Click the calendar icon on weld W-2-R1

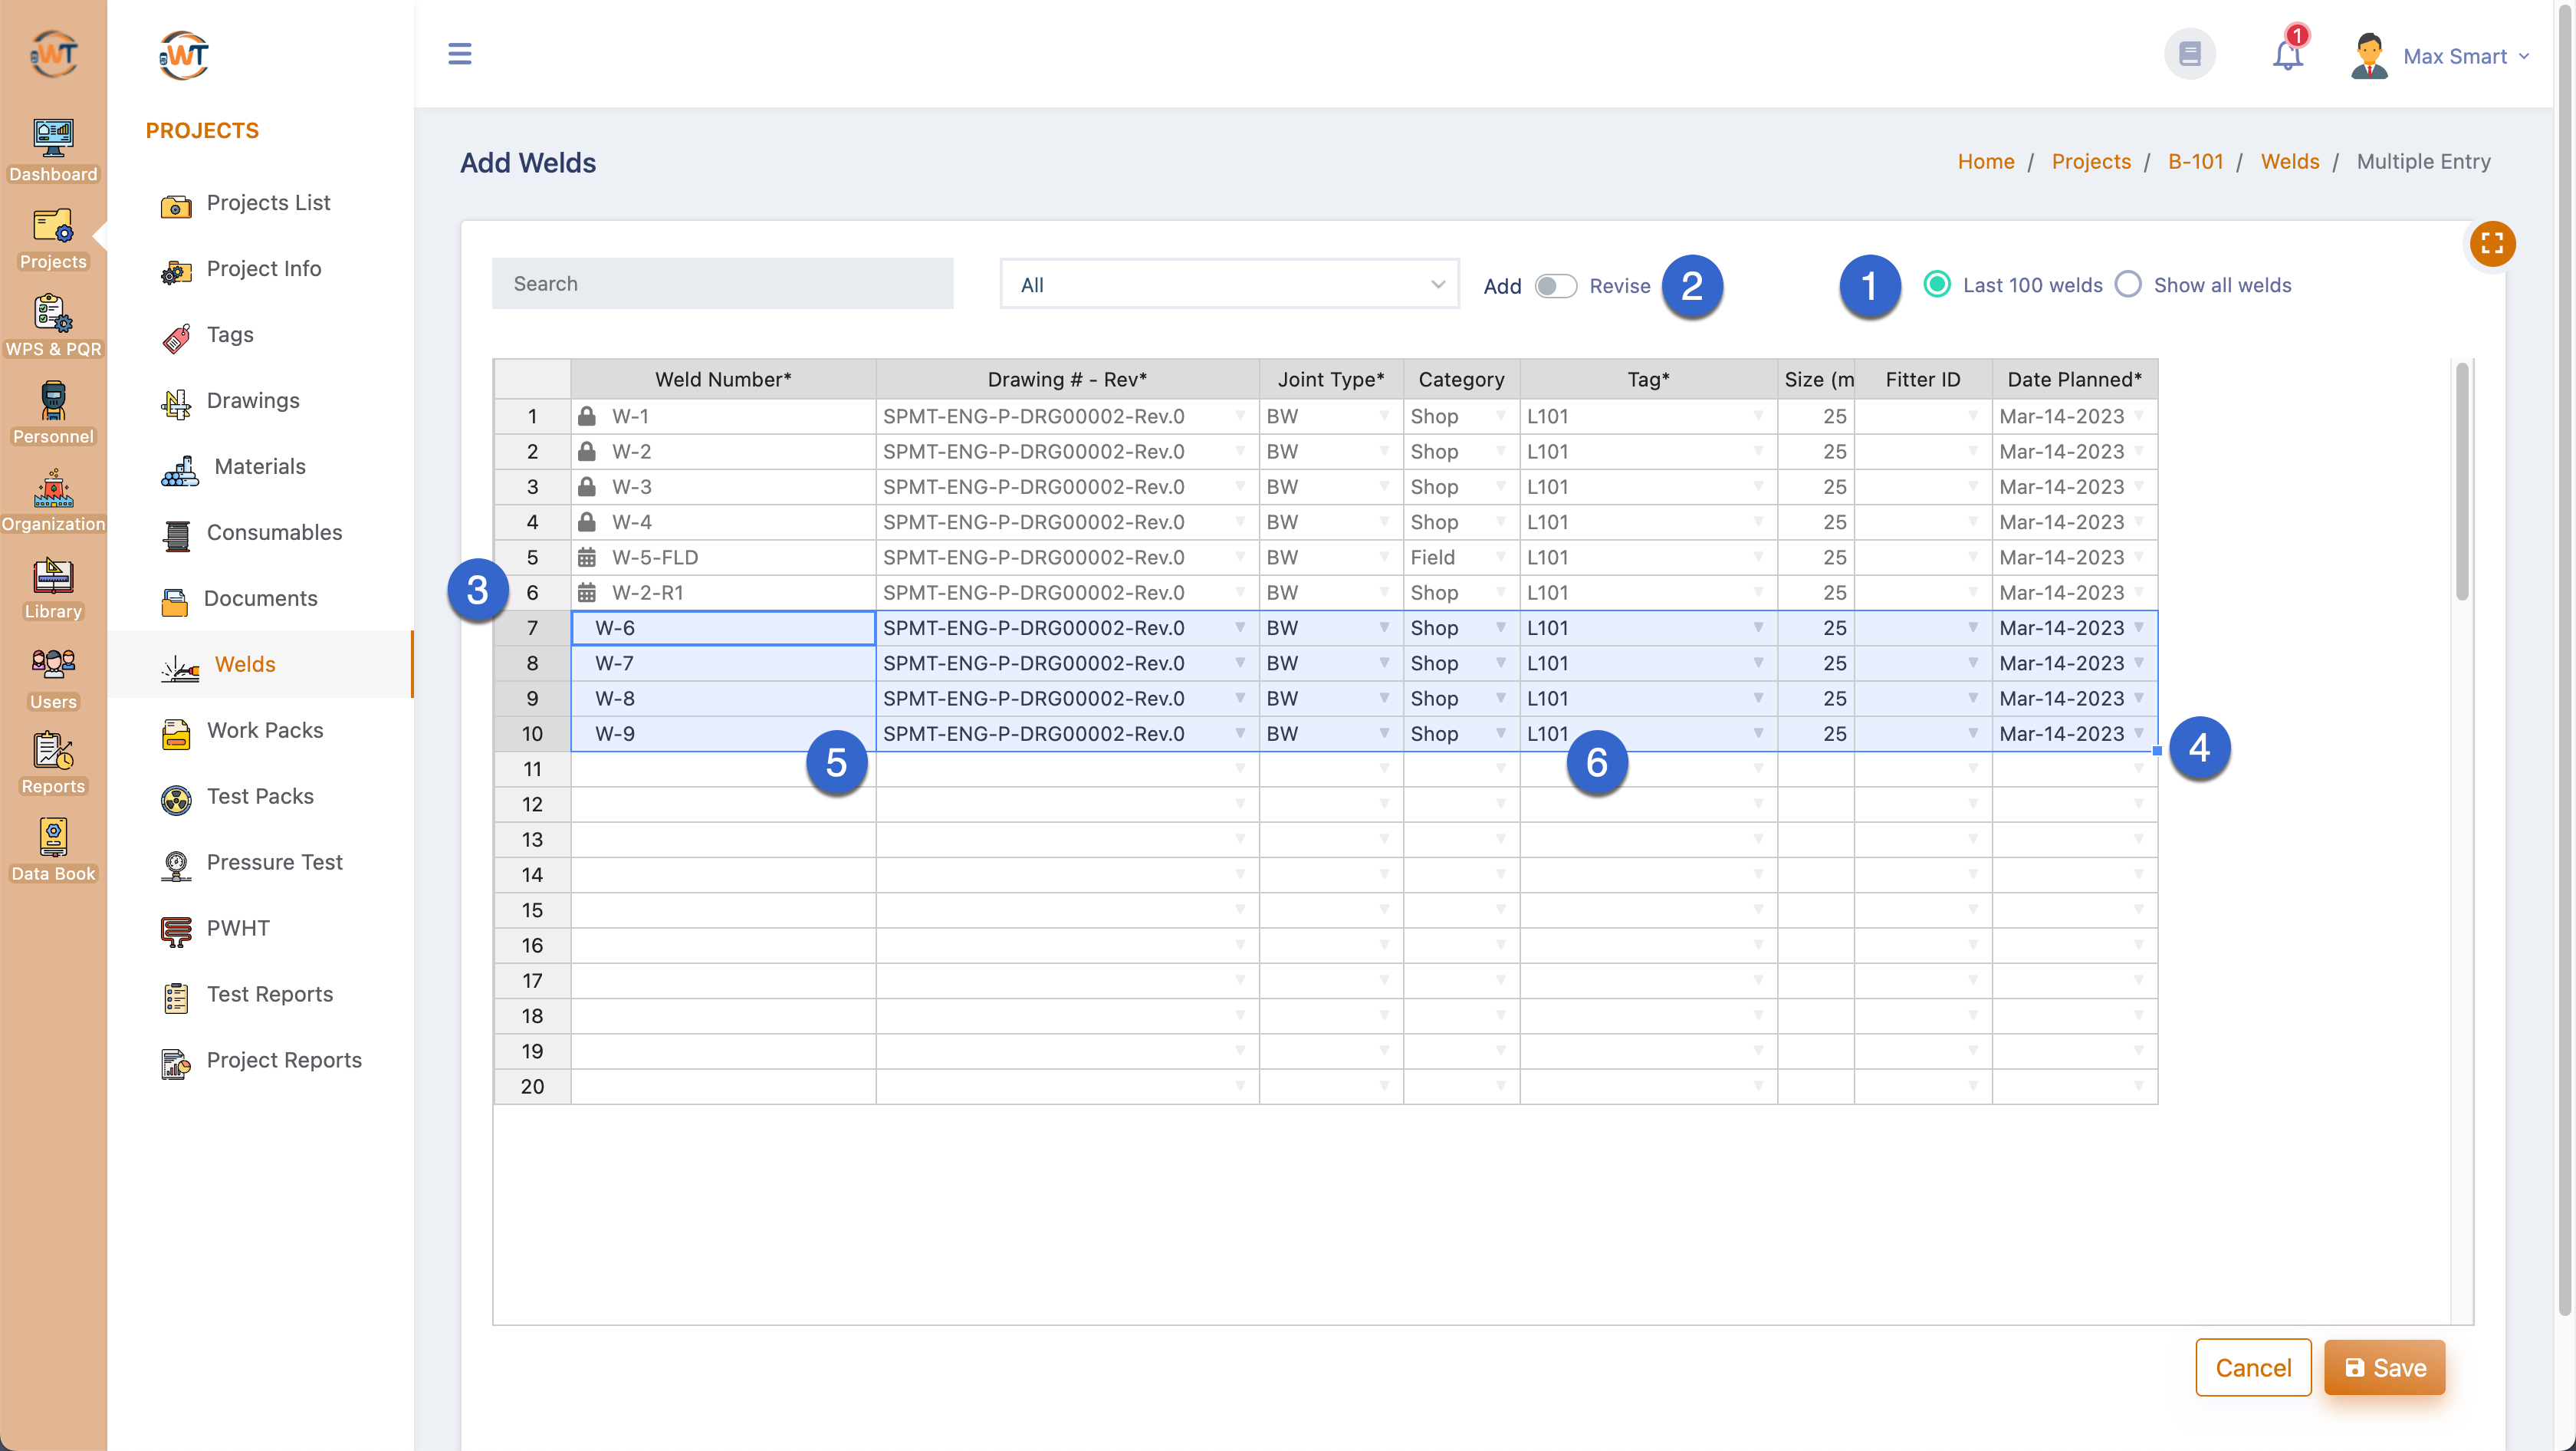click(x=587, y=592)
